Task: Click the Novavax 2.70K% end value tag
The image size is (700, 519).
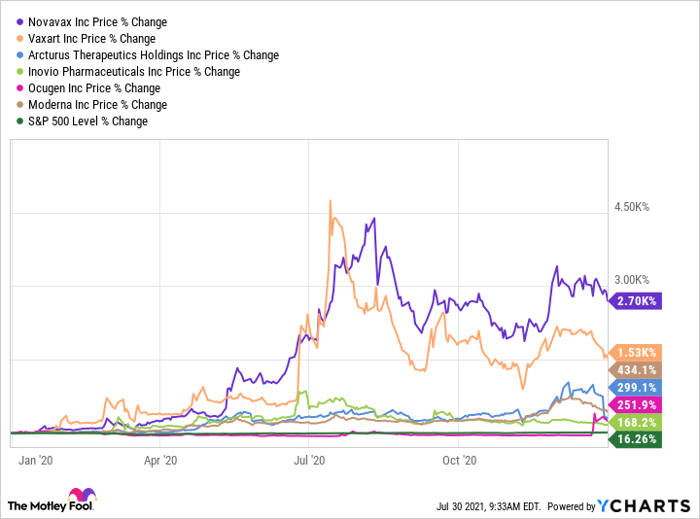Action: [634, 300]
